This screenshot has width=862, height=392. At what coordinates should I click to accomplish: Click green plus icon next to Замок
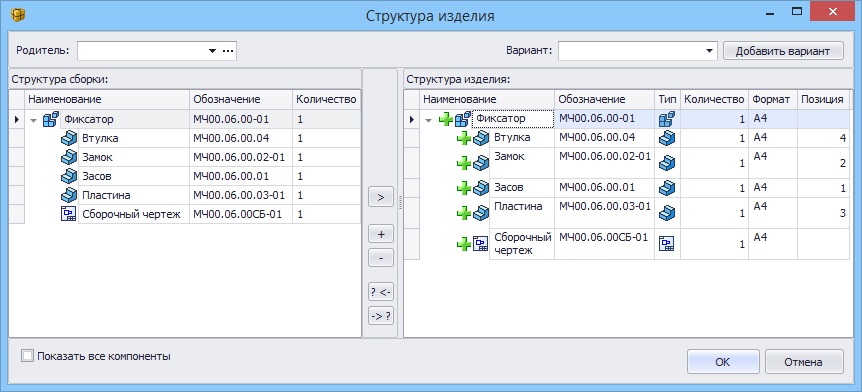464,163
